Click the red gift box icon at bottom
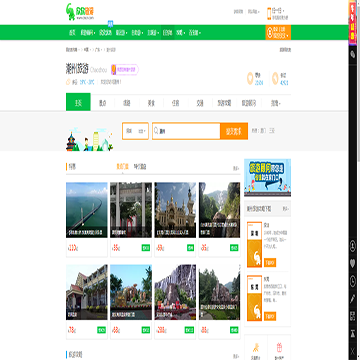 point(279,347)
